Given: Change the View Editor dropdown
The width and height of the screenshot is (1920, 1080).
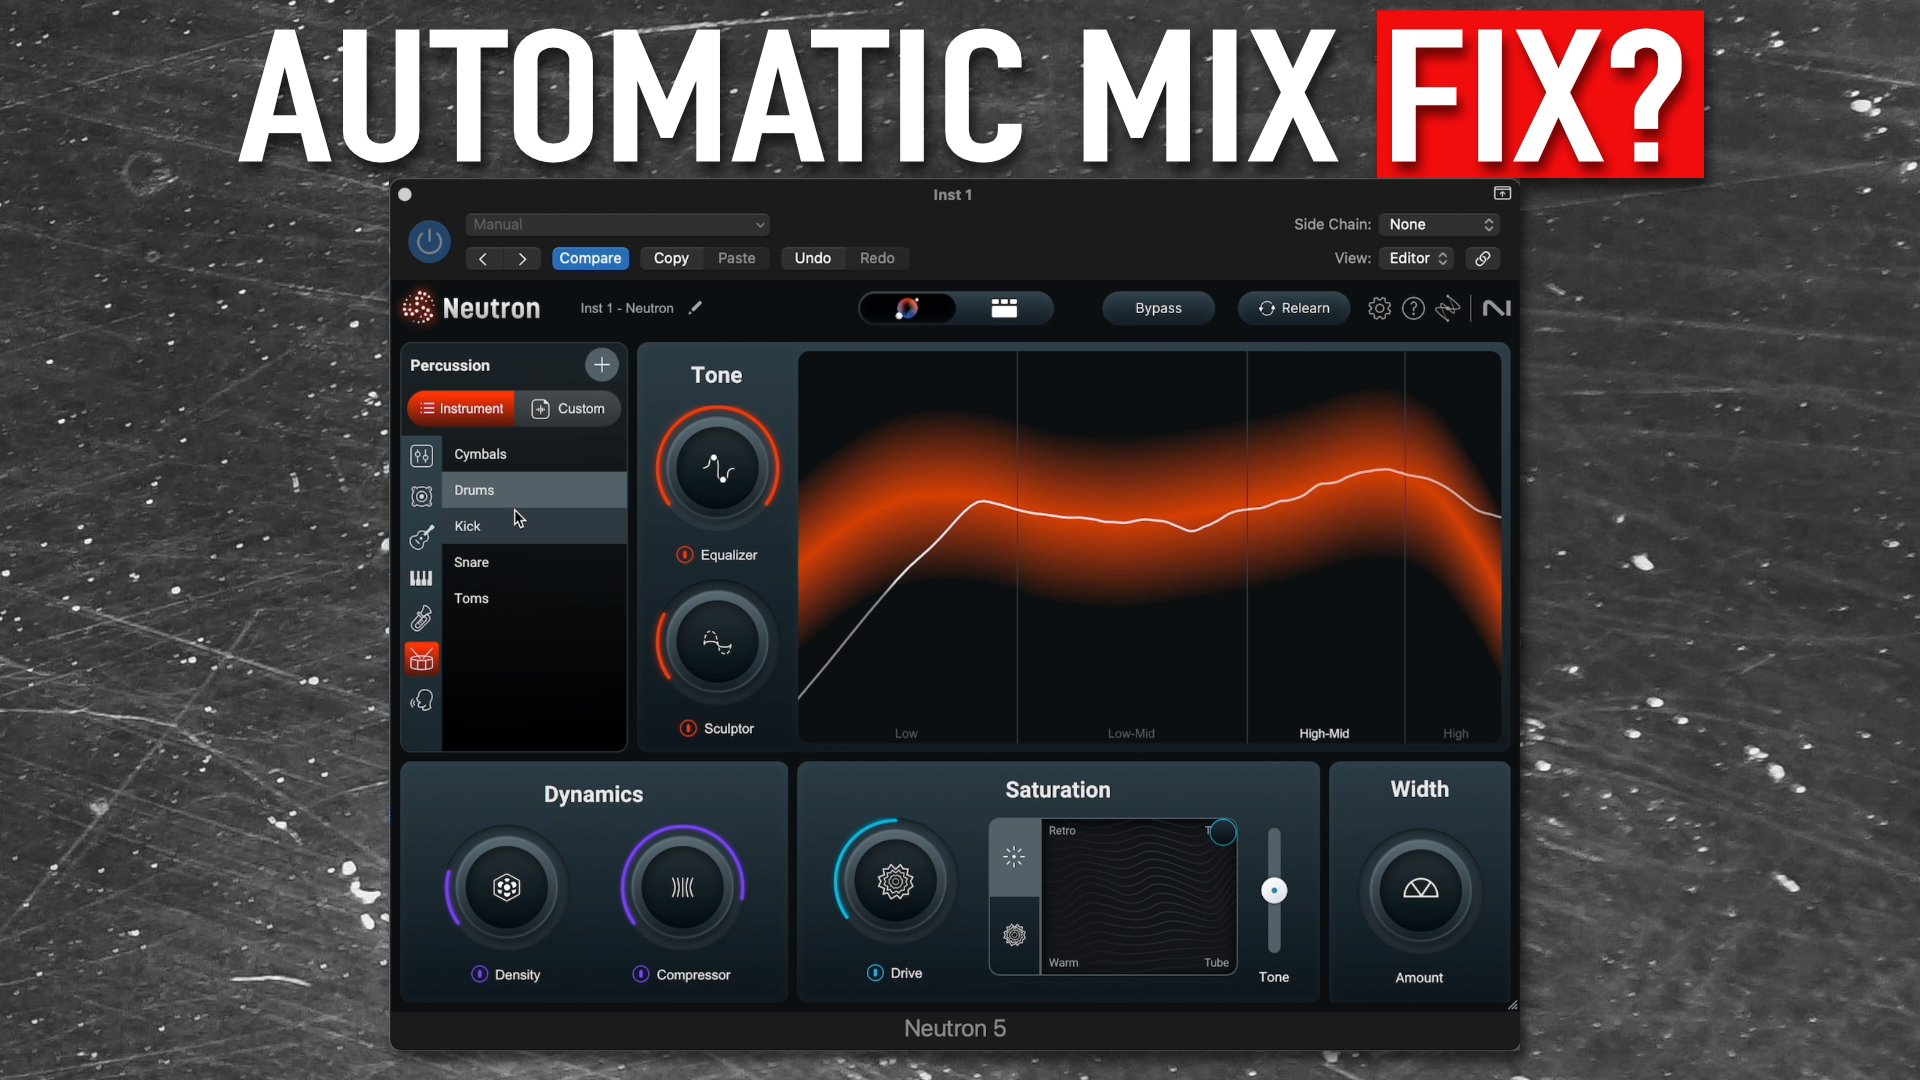Looking at the screenshot, I should (1415, 258).
